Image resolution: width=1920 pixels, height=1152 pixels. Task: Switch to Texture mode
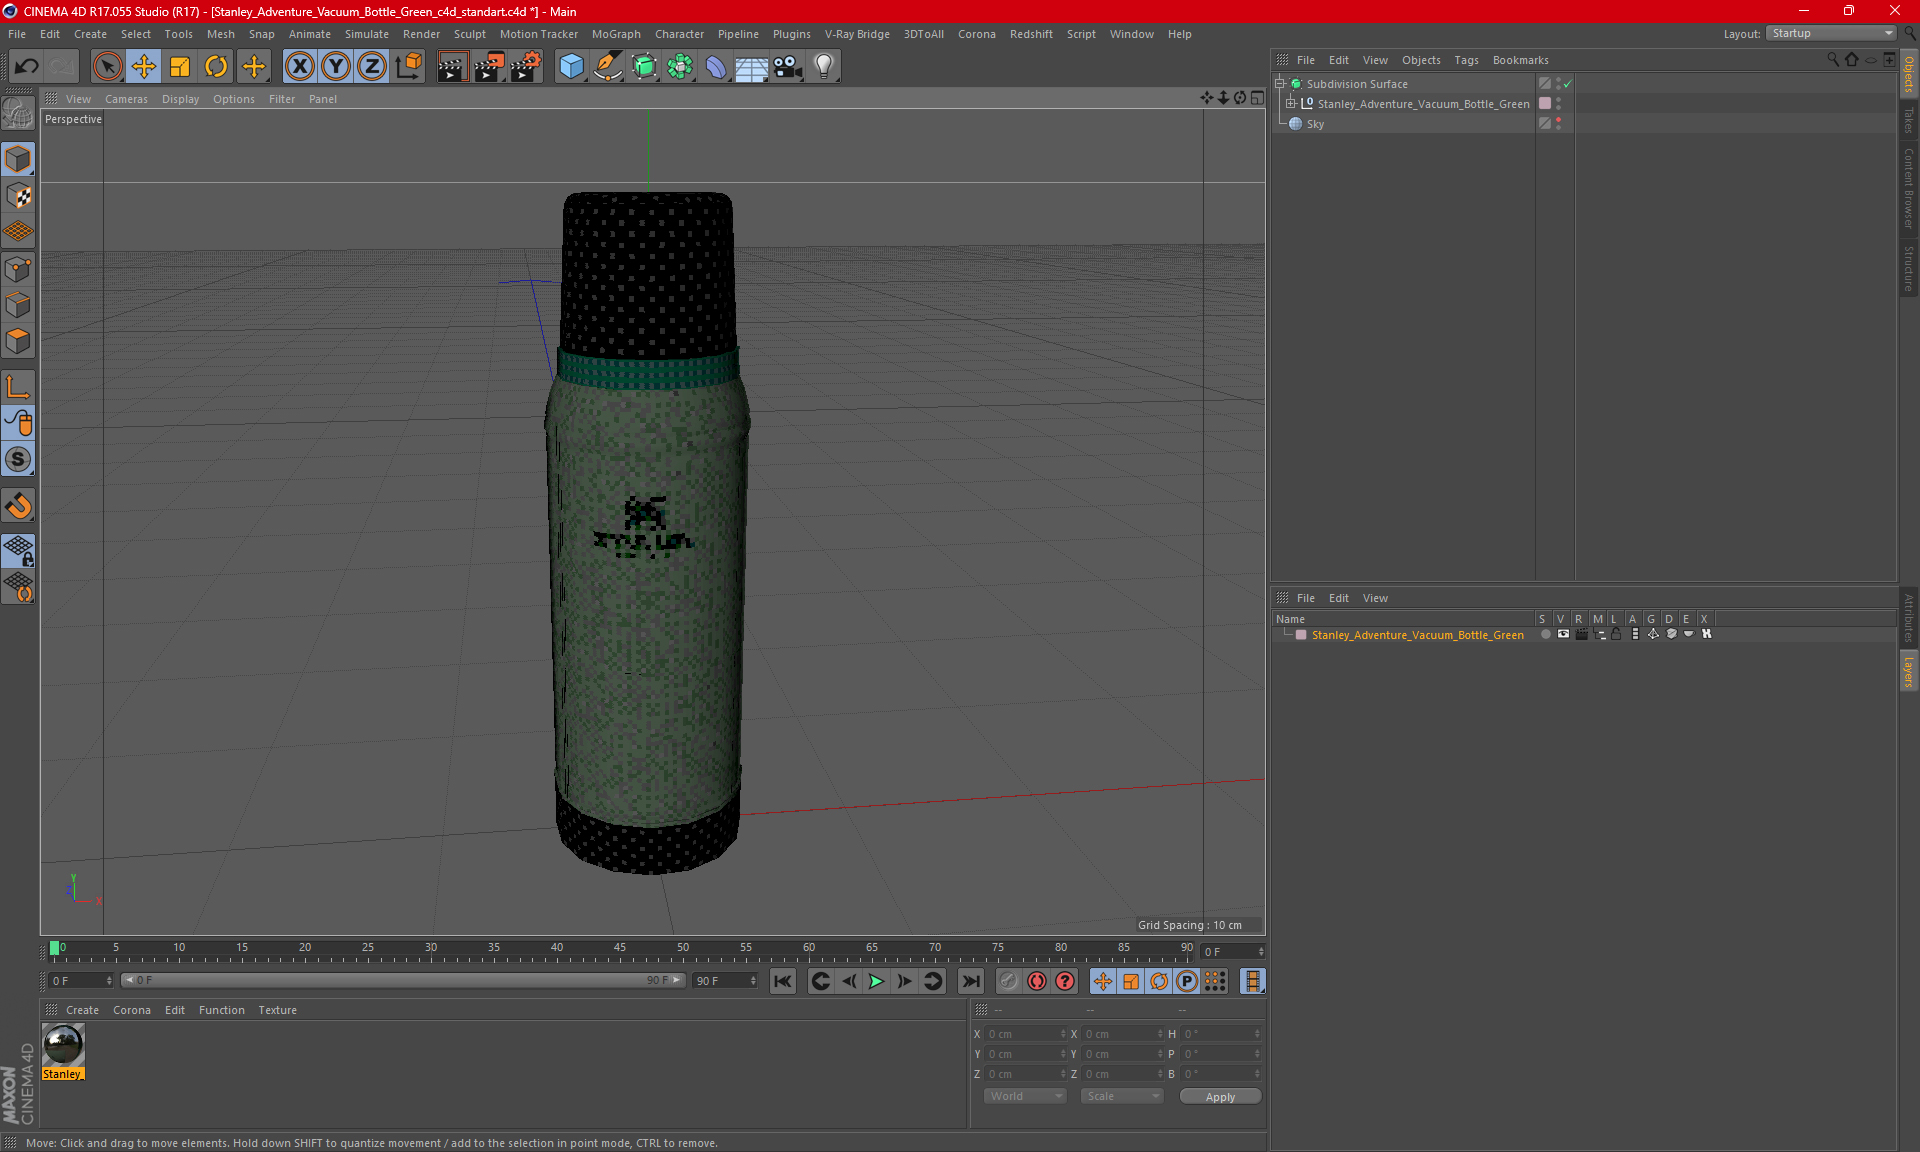click(18, 196)
